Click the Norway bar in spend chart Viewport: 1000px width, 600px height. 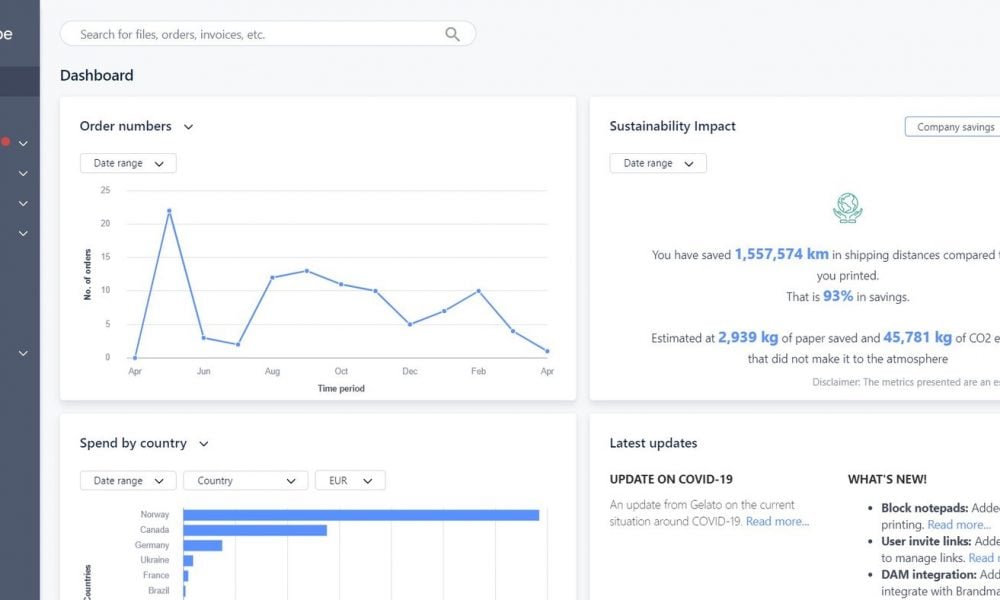(x=361, y=515)
